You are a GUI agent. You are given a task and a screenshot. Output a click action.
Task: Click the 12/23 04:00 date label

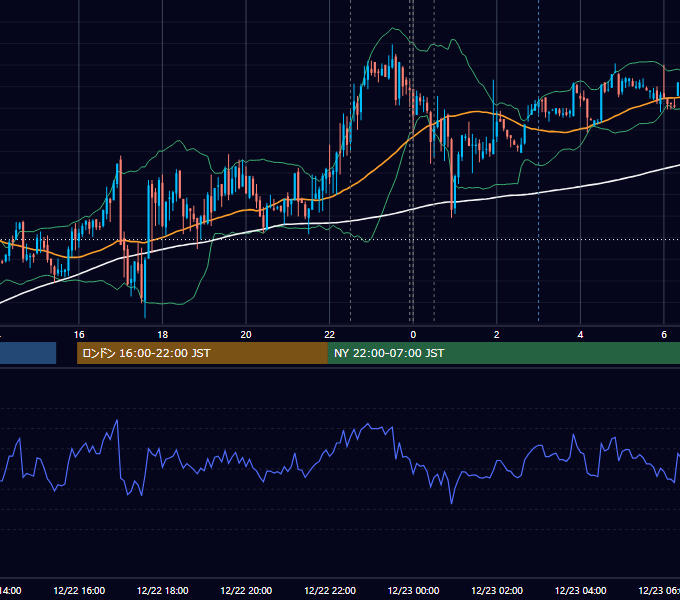click(581, 590)
